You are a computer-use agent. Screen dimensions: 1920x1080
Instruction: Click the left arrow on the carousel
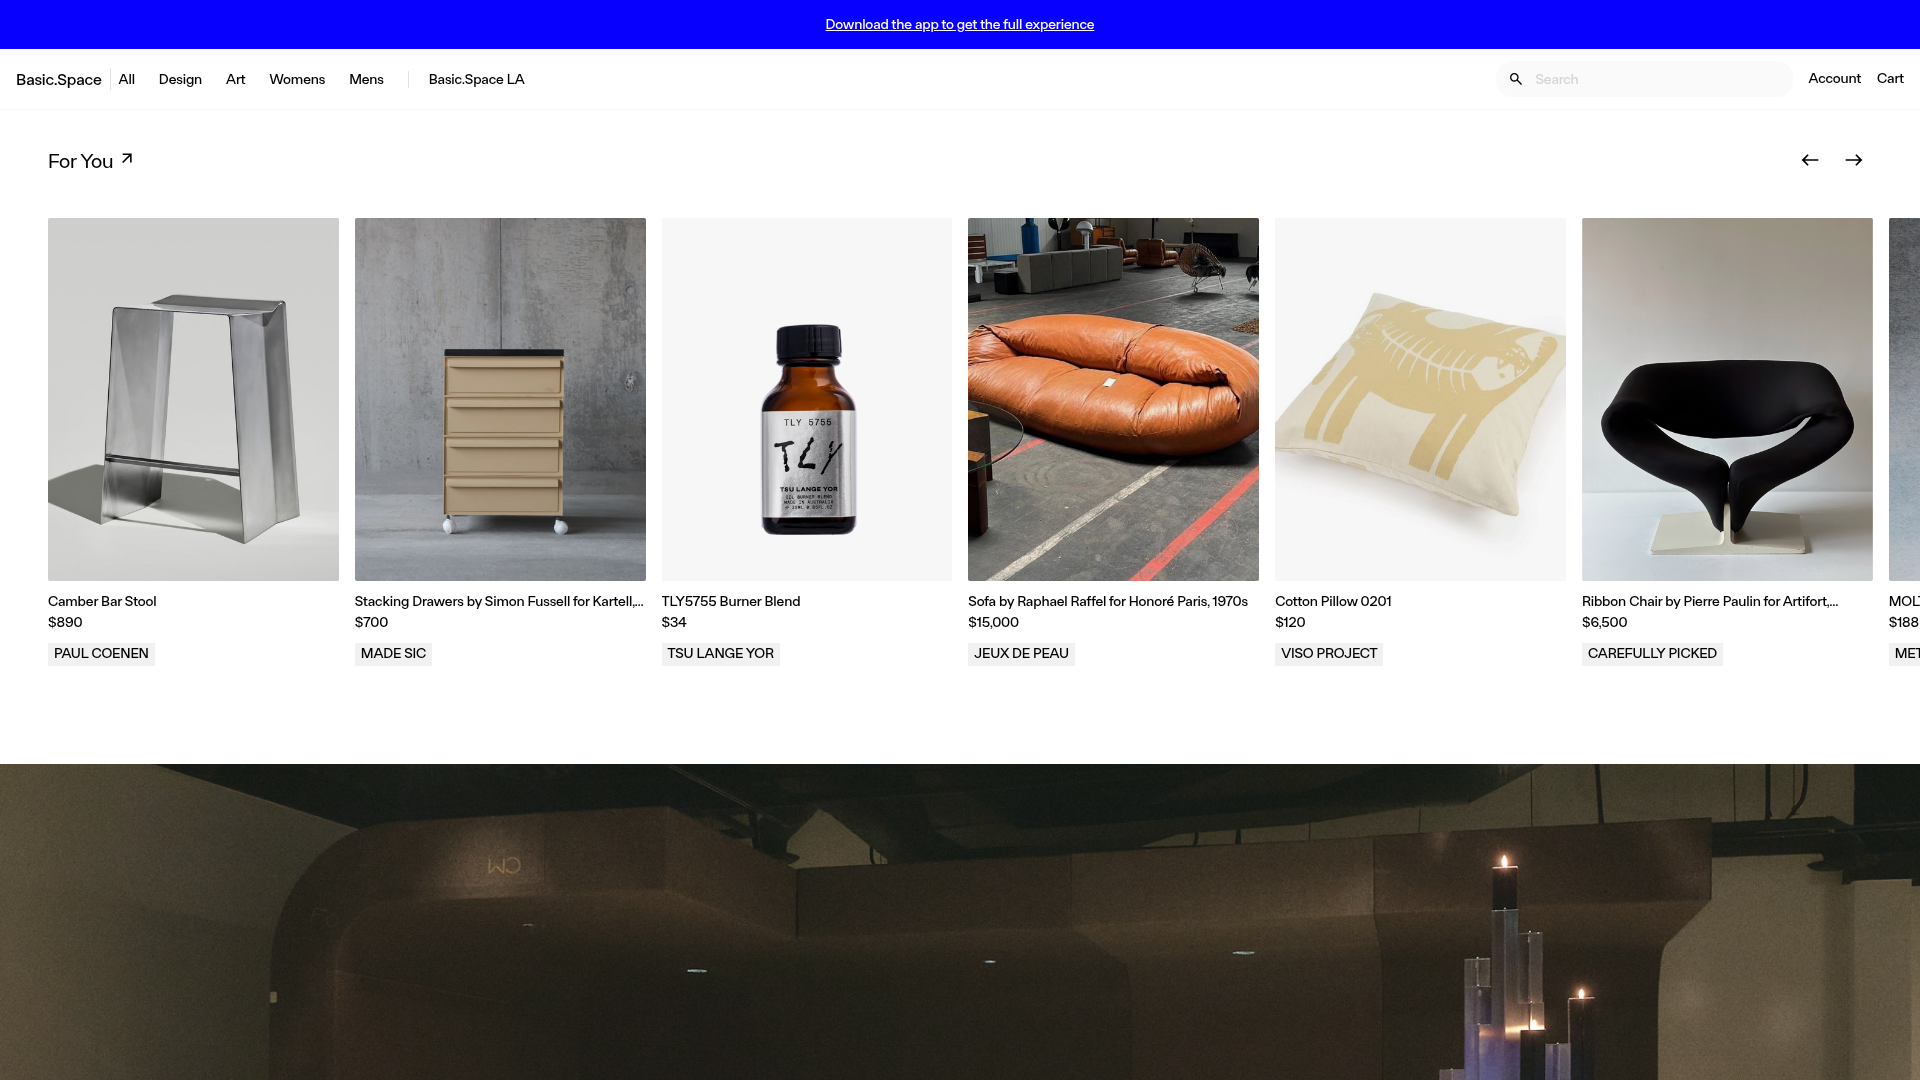[x=1810, y=160]
